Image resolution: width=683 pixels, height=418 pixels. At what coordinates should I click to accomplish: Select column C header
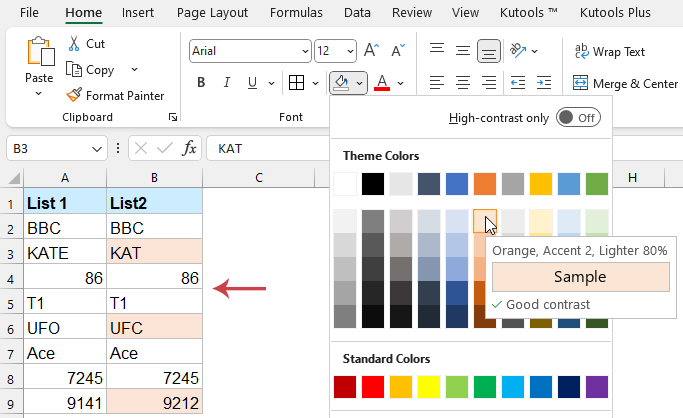coord(259,178)
